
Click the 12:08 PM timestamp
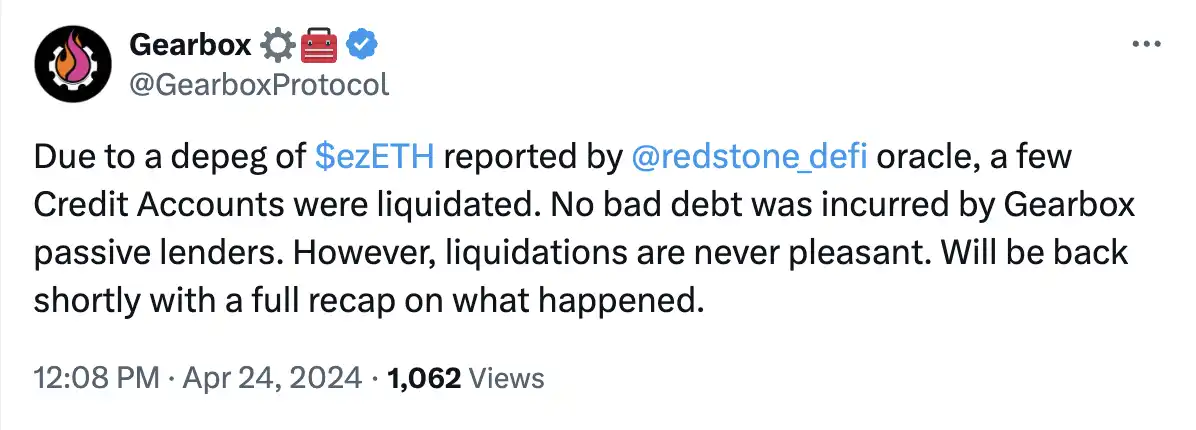click(96, 378)
